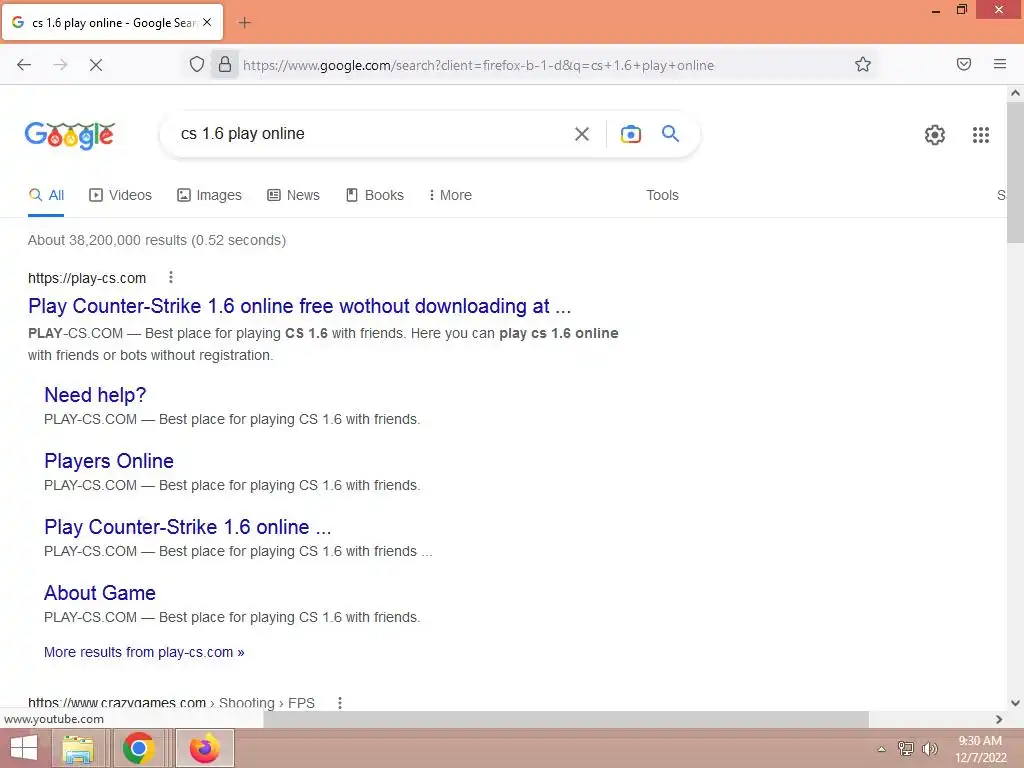Open search Tools options

[662, 195]
